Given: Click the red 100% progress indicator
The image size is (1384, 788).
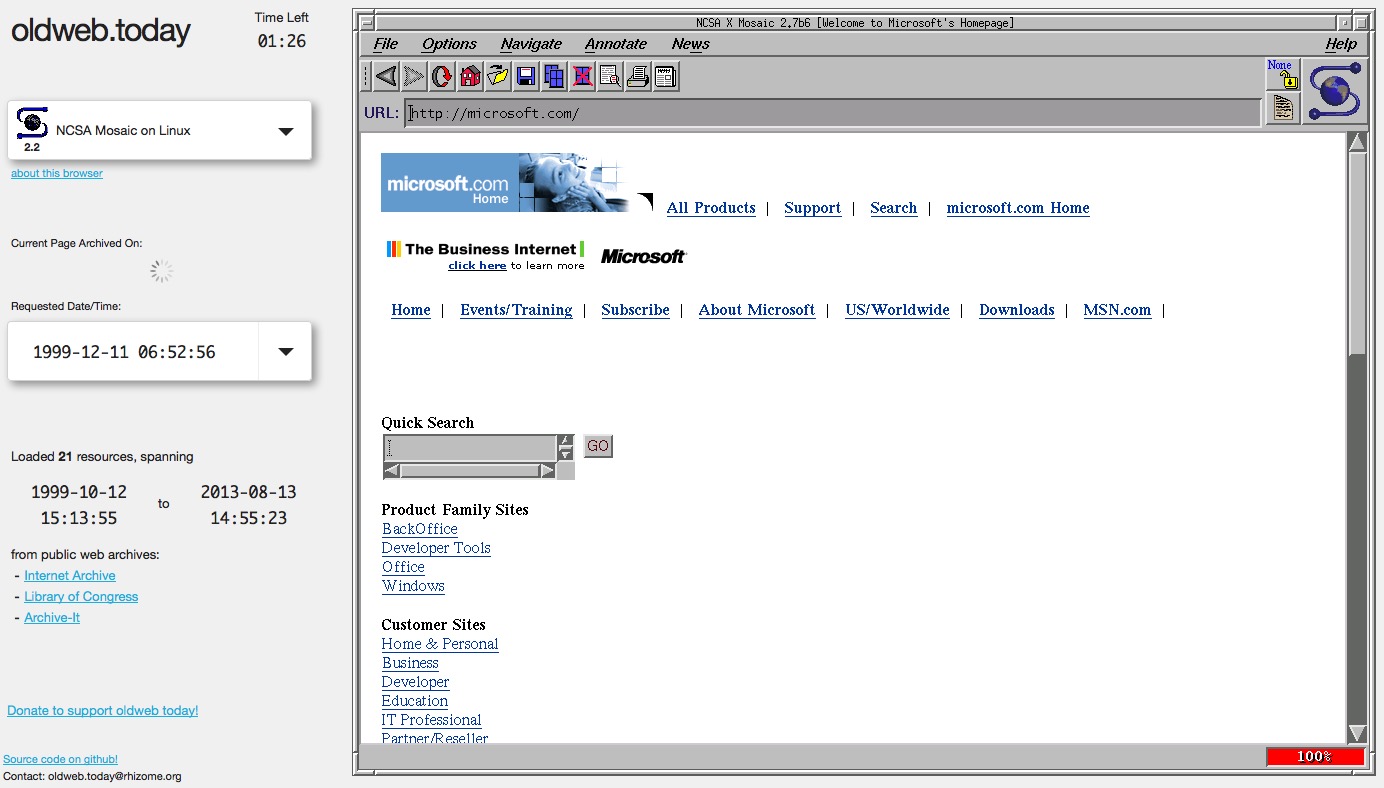Looking at the screenshot, I should (1315, 757).
